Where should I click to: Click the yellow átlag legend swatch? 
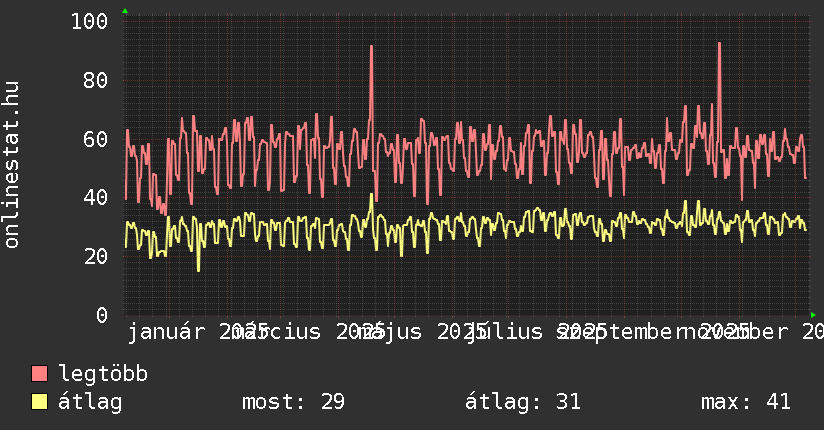[x=39, y=402]
